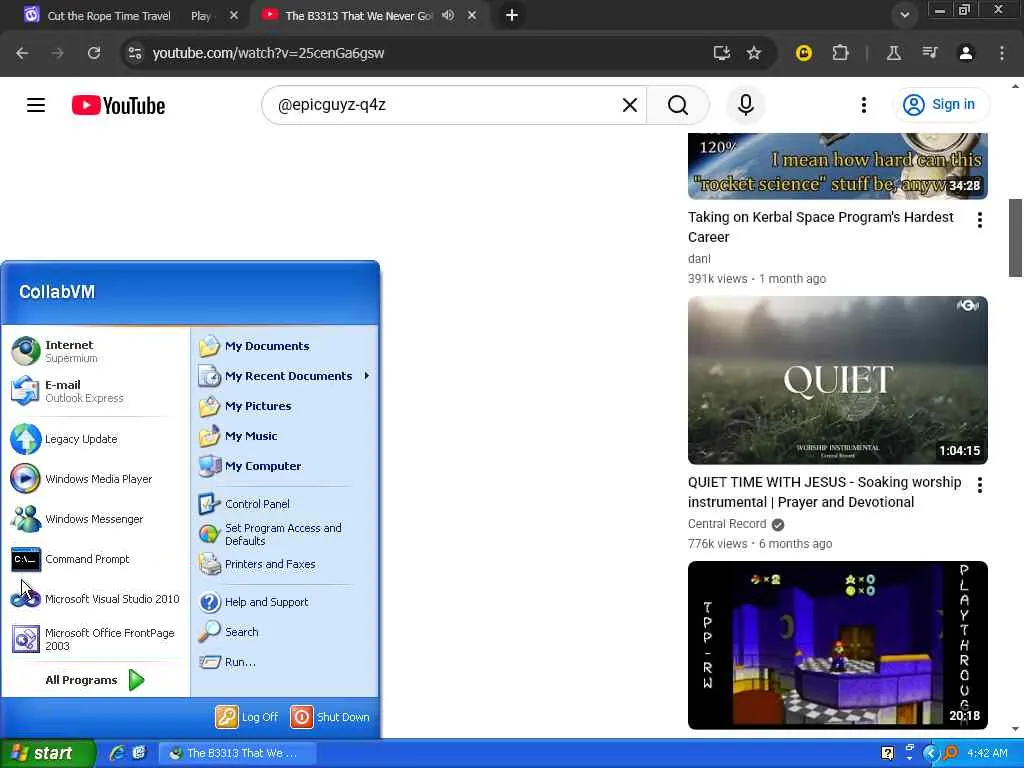Image resolution: width=1024 pixels, height=768 pixels.
Task: Open Central Record channel
Action: coord(727,524)
